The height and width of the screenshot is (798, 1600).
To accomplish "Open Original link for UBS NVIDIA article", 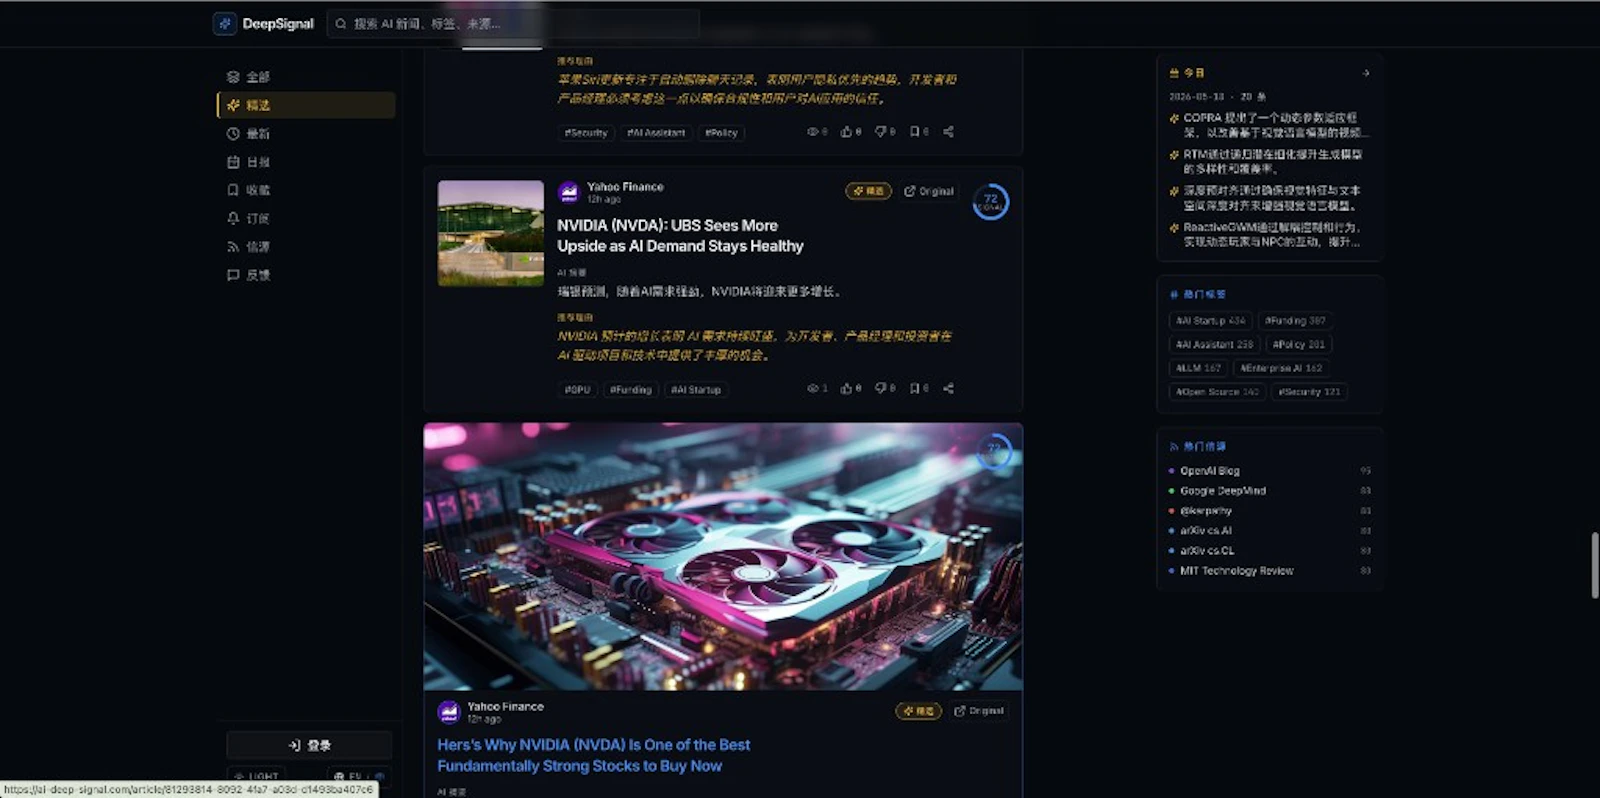I will (x=929, y=191).
